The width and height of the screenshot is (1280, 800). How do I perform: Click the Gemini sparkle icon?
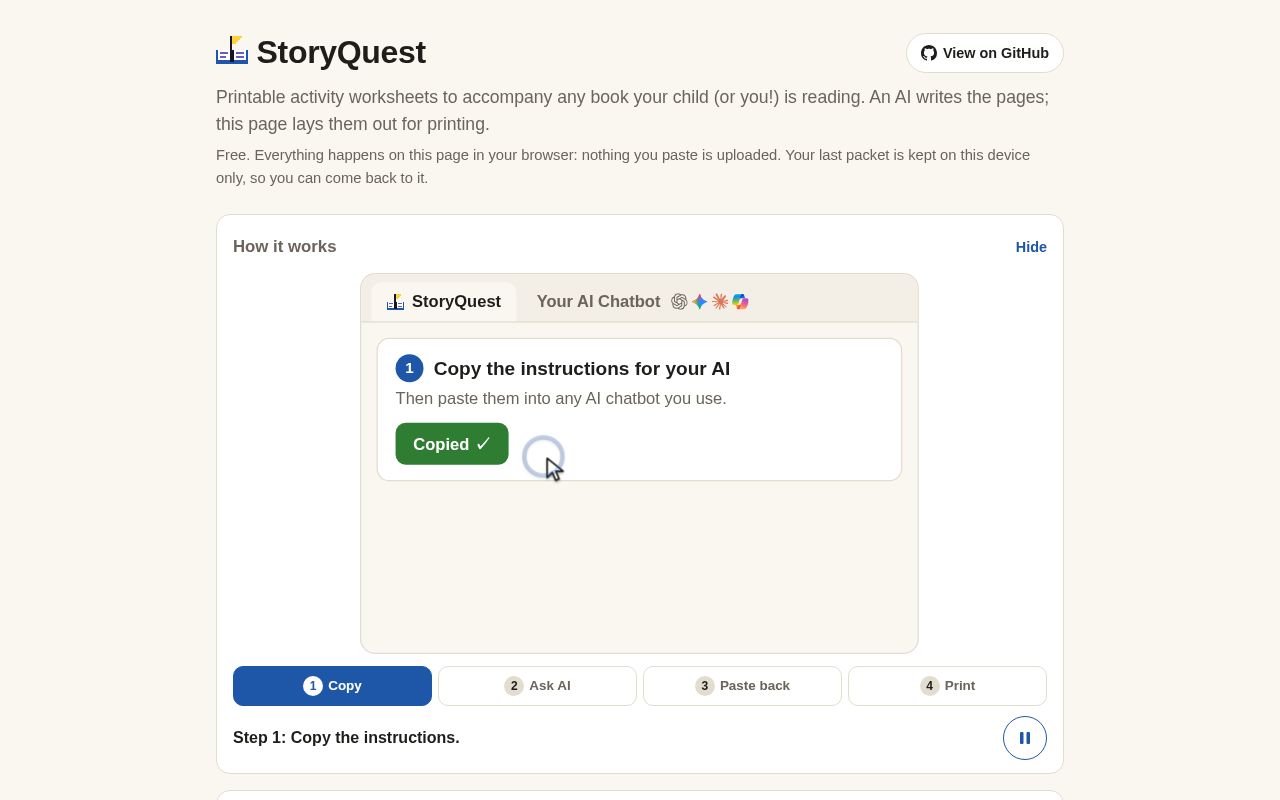click(x=700, y=302)
